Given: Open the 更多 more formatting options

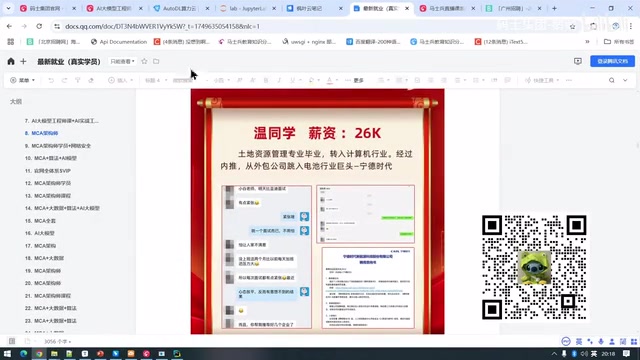Looking at the screenshot, I should (x=354, y=80).
